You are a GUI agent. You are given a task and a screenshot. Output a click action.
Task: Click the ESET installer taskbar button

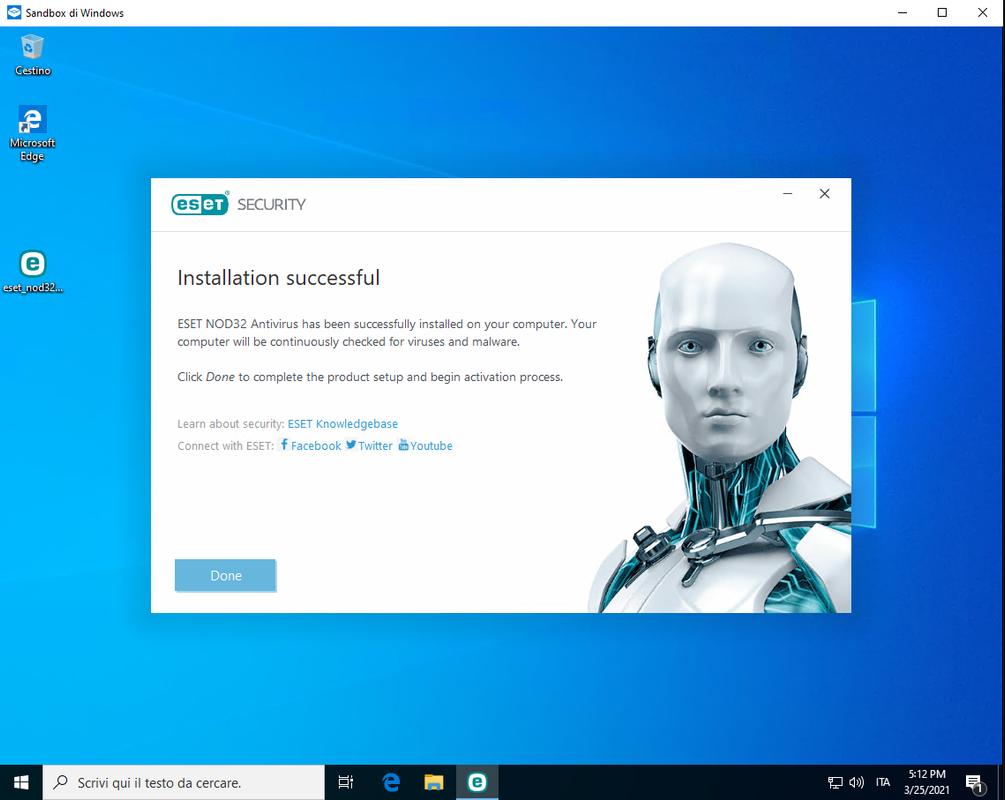click(477, 782)
